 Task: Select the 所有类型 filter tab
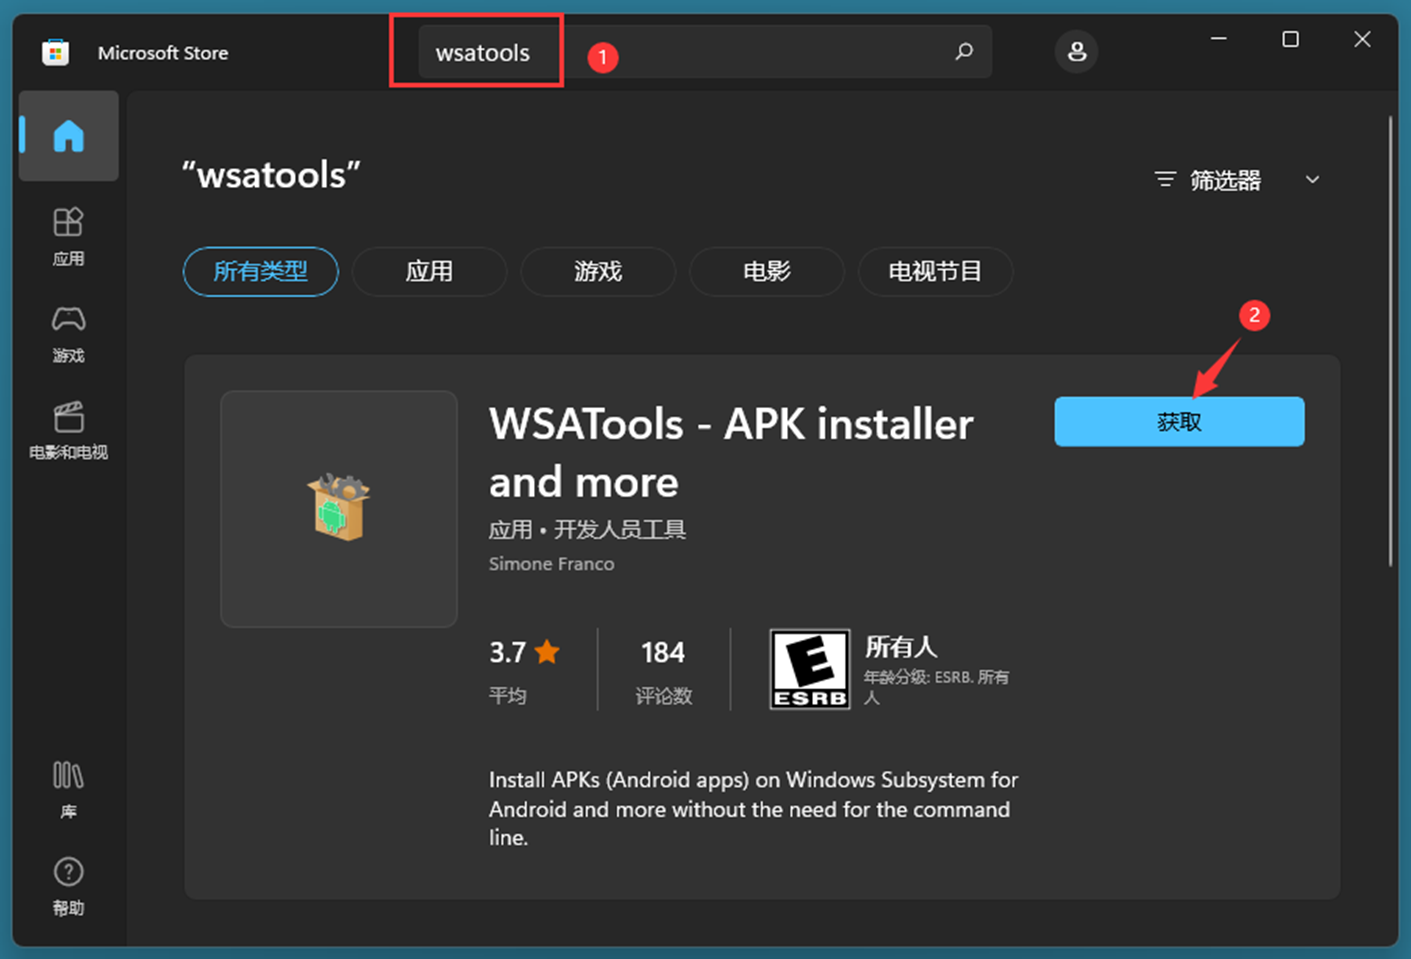(261, 271)
